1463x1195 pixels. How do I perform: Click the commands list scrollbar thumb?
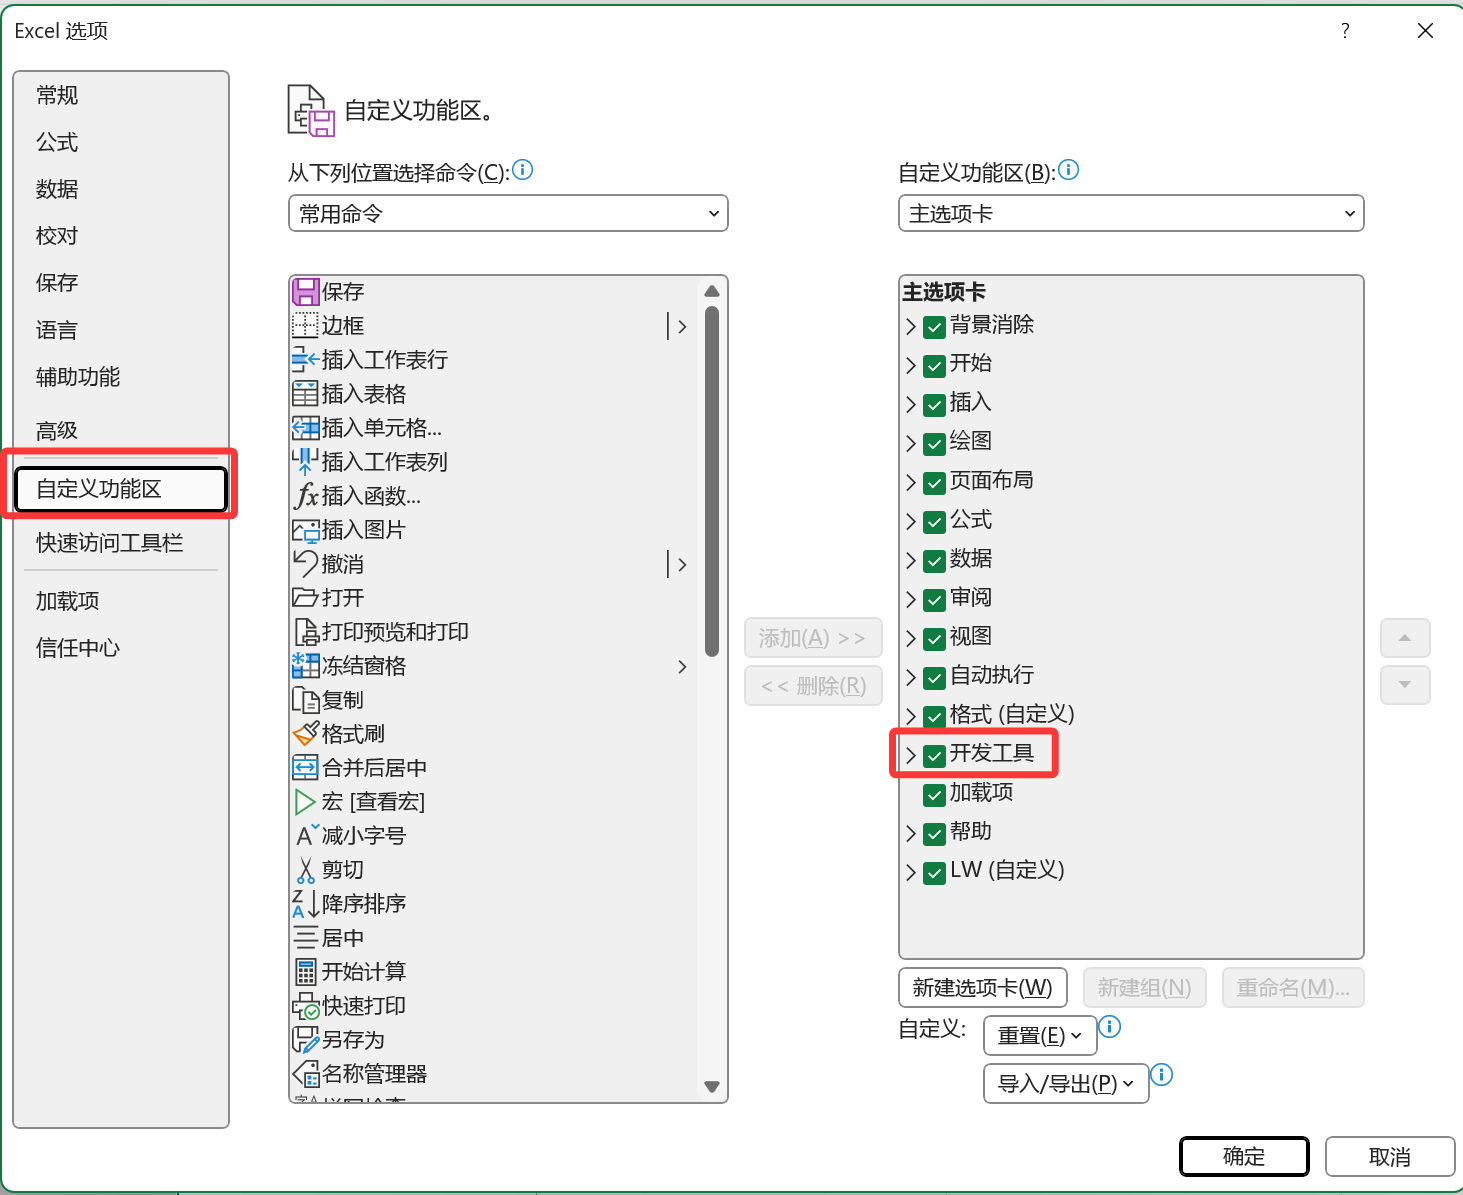(x=712, y=481)
